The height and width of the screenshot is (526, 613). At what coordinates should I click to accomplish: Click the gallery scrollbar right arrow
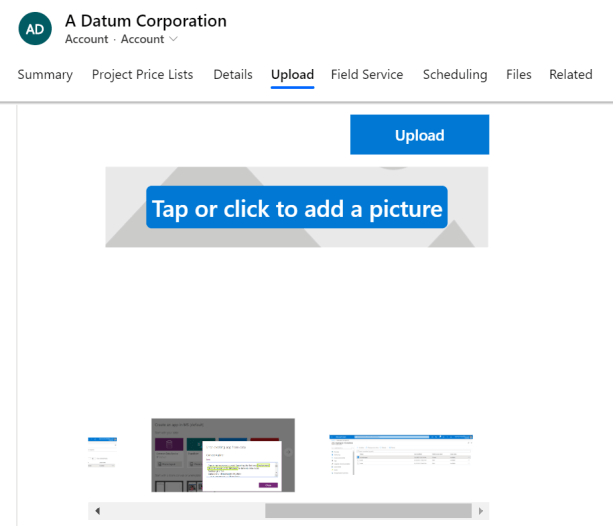480,511
